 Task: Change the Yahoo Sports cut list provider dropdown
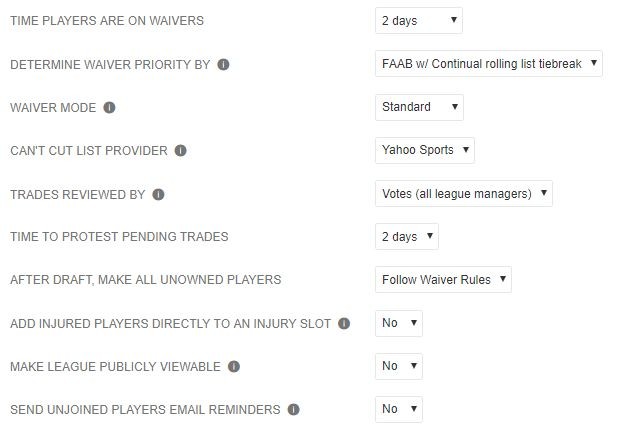[424, 150]
